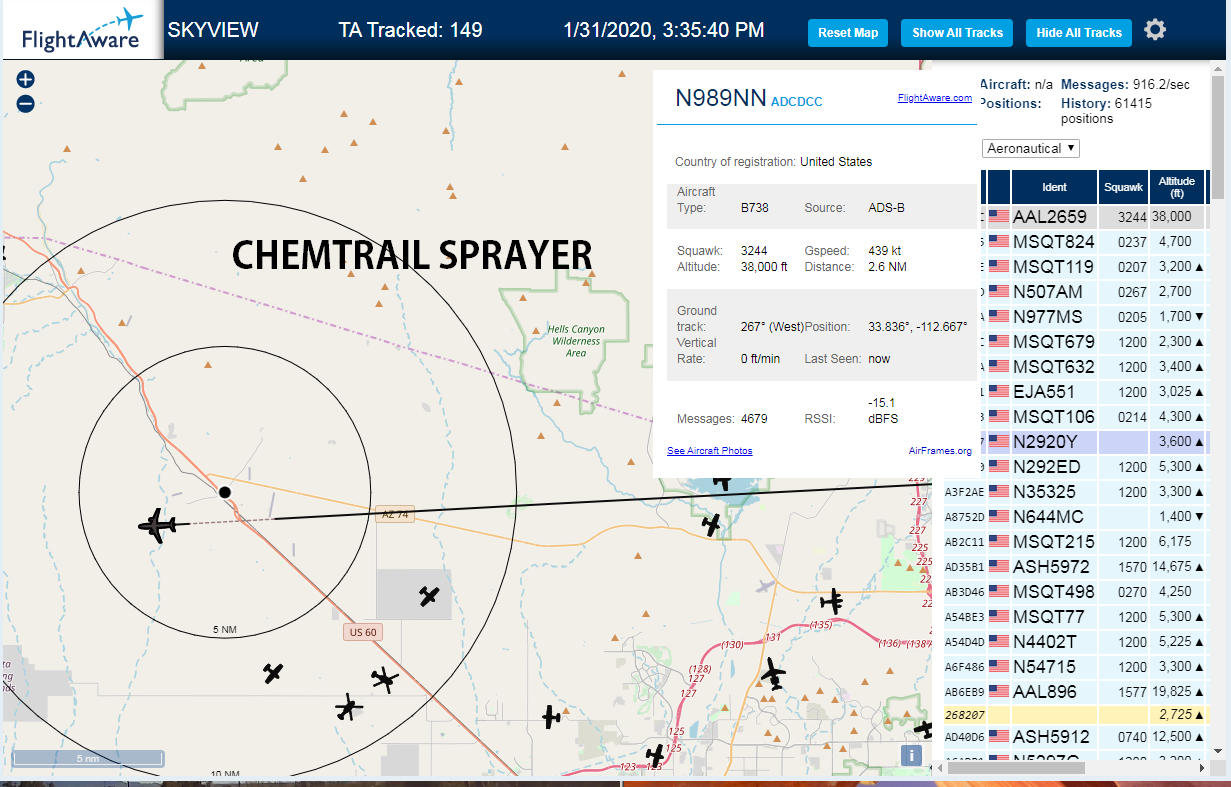Open the settings gear icon
This screenshot has height=787, width=1231.
1155,30
